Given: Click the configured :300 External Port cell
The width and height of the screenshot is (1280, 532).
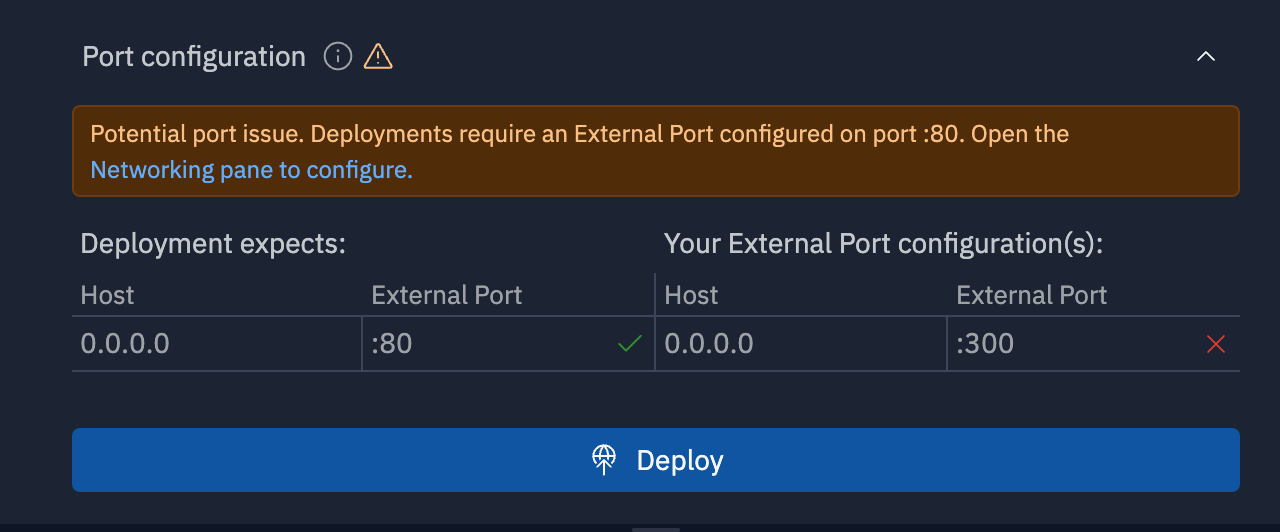Looking at the screenshot, I should tap(985, 344).
